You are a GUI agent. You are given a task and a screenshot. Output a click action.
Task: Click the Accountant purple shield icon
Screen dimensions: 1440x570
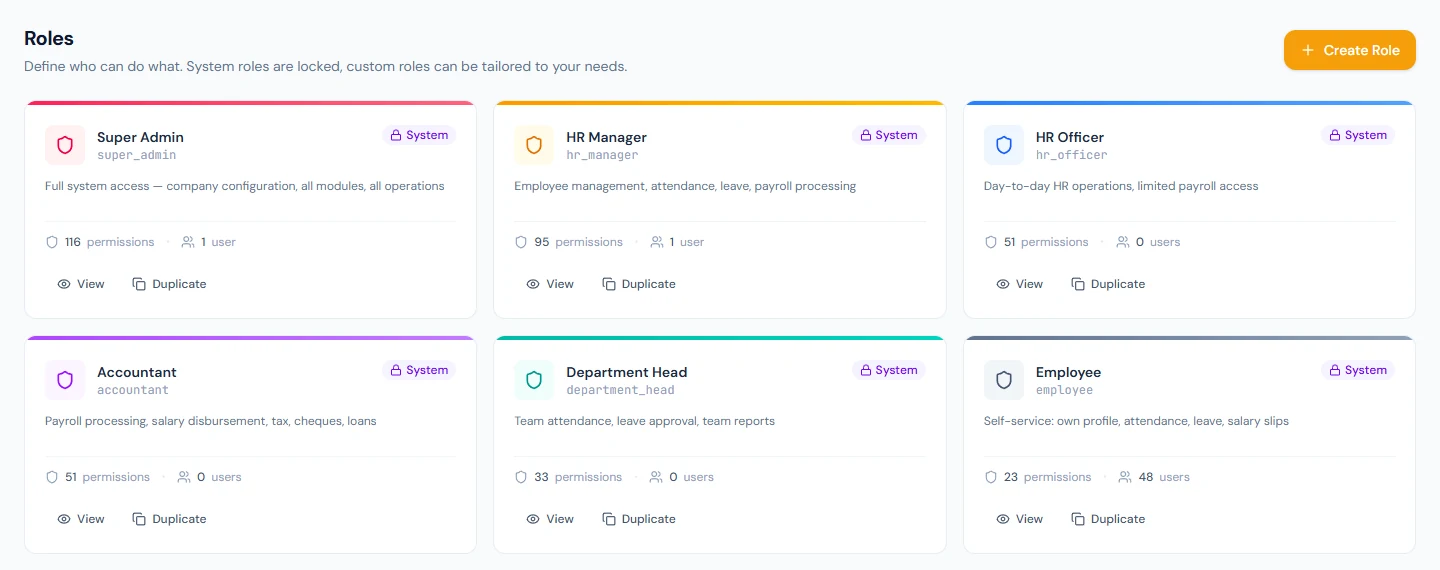pos(65,380)
